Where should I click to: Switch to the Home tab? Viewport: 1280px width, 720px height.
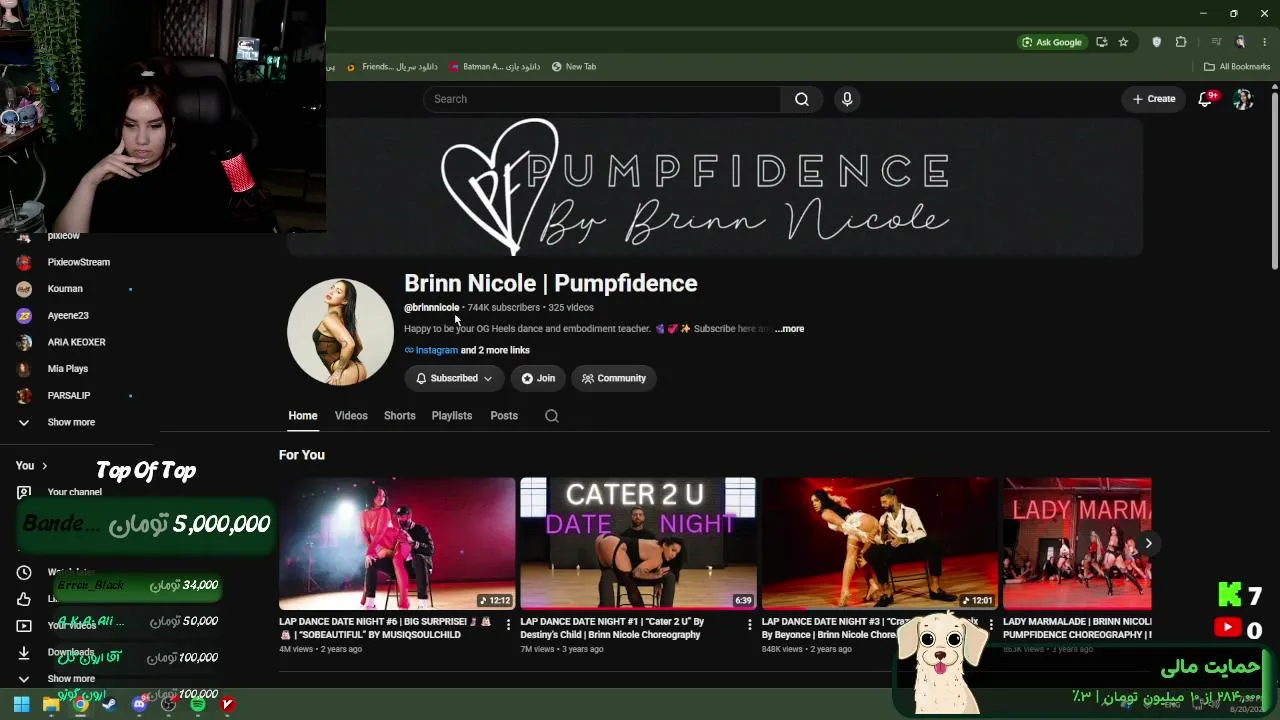[303, 416]
